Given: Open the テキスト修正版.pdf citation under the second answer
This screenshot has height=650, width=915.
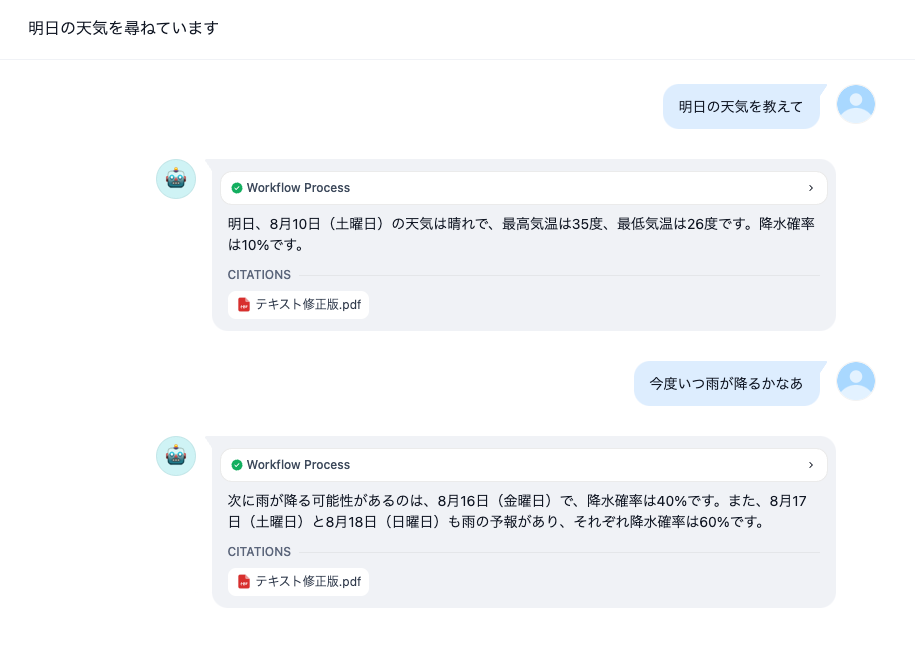Looking at the screenshot, I should [307, 582].
